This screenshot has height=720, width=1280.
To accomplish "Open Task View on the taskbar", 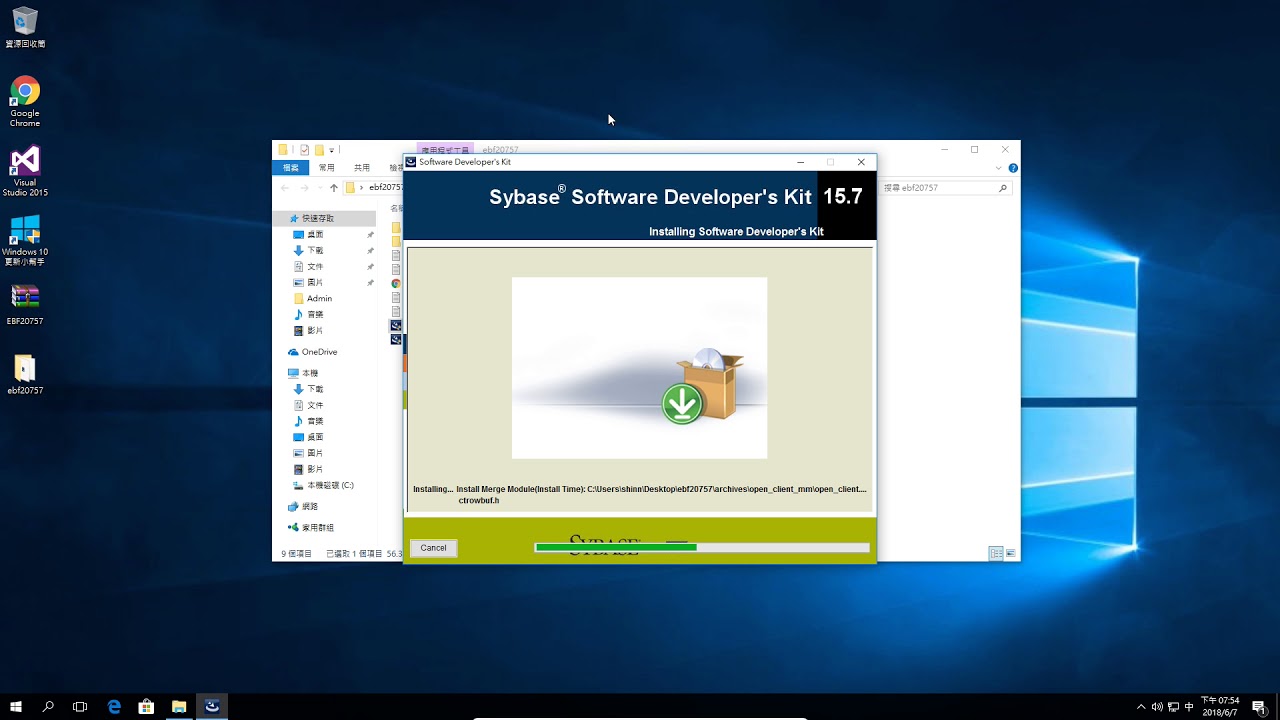I will click(80, 706).
